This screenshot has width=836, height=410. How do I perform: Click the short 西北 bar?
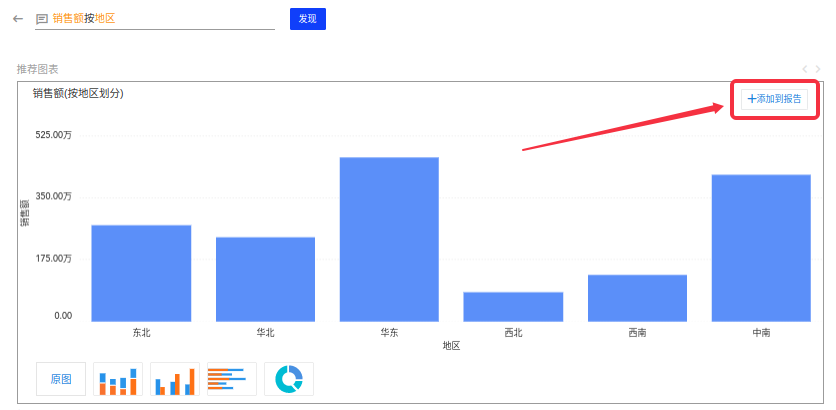click(513, 306)
